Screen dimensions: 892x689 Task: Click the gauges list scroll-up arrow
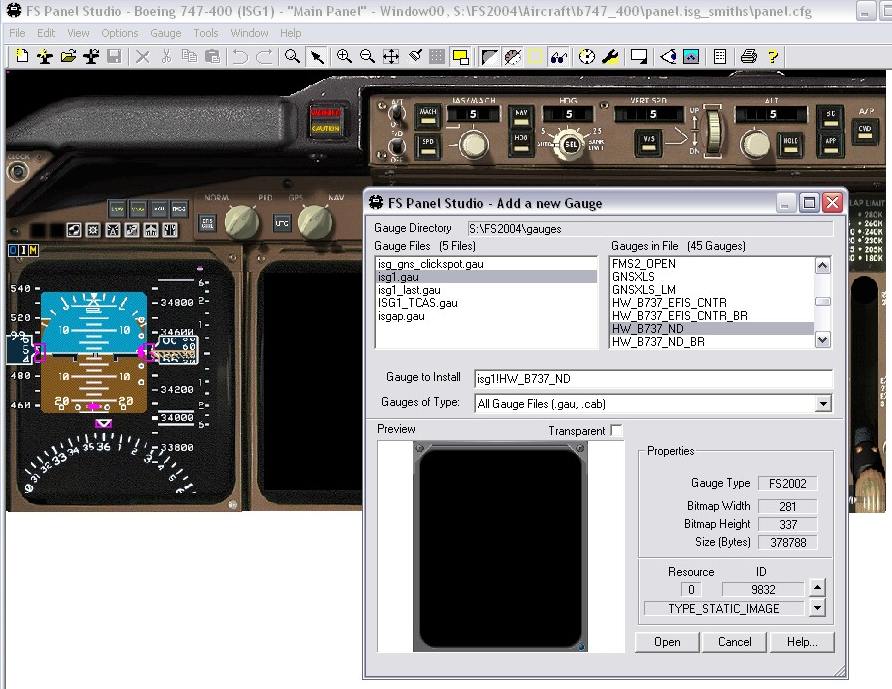pyautogui.click(x=822, y=265)
